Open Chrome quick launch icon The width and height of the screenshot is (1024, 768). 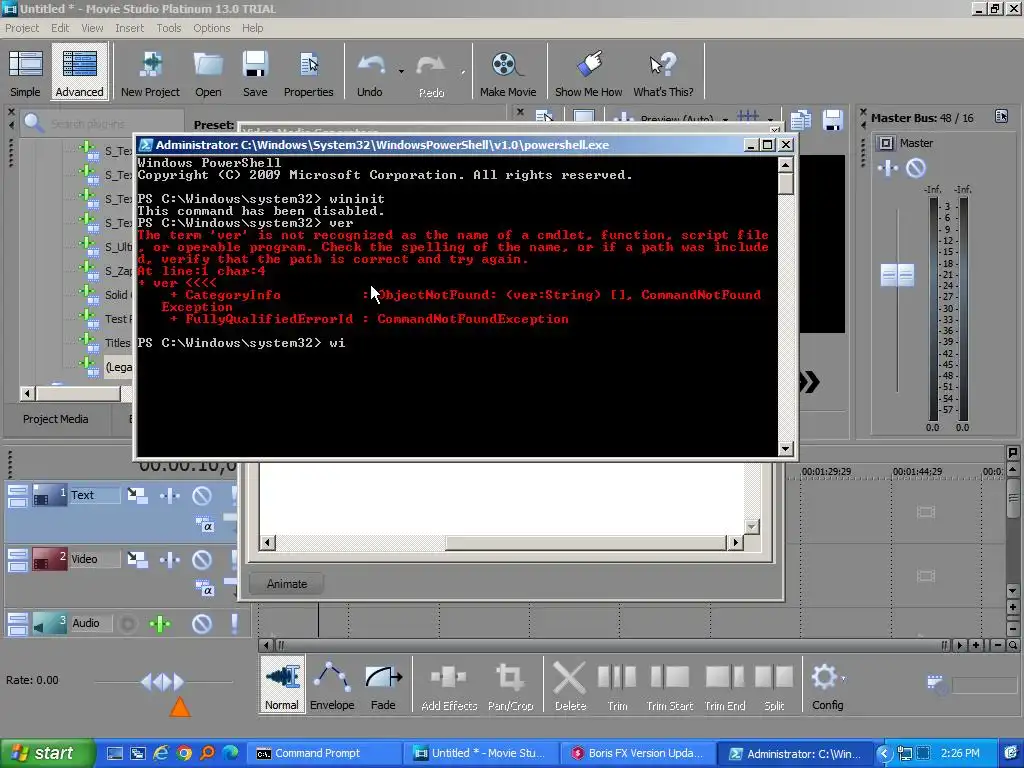184,754
